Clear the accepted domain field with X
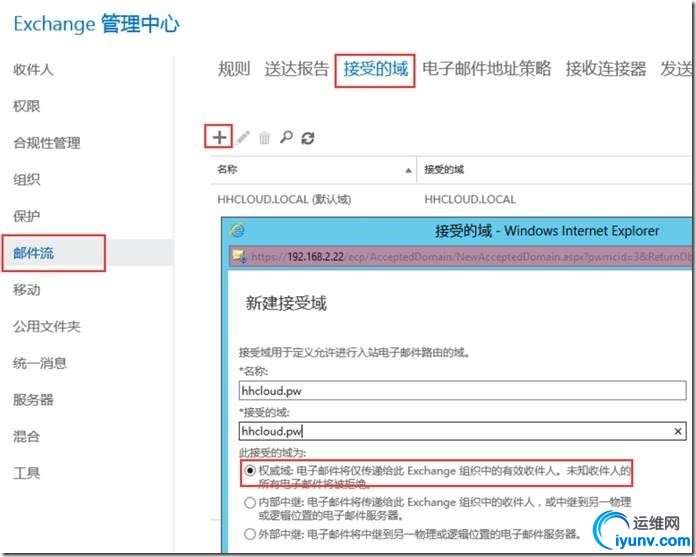Viewport: 696px width, 557px height. [x=677, y=431]
